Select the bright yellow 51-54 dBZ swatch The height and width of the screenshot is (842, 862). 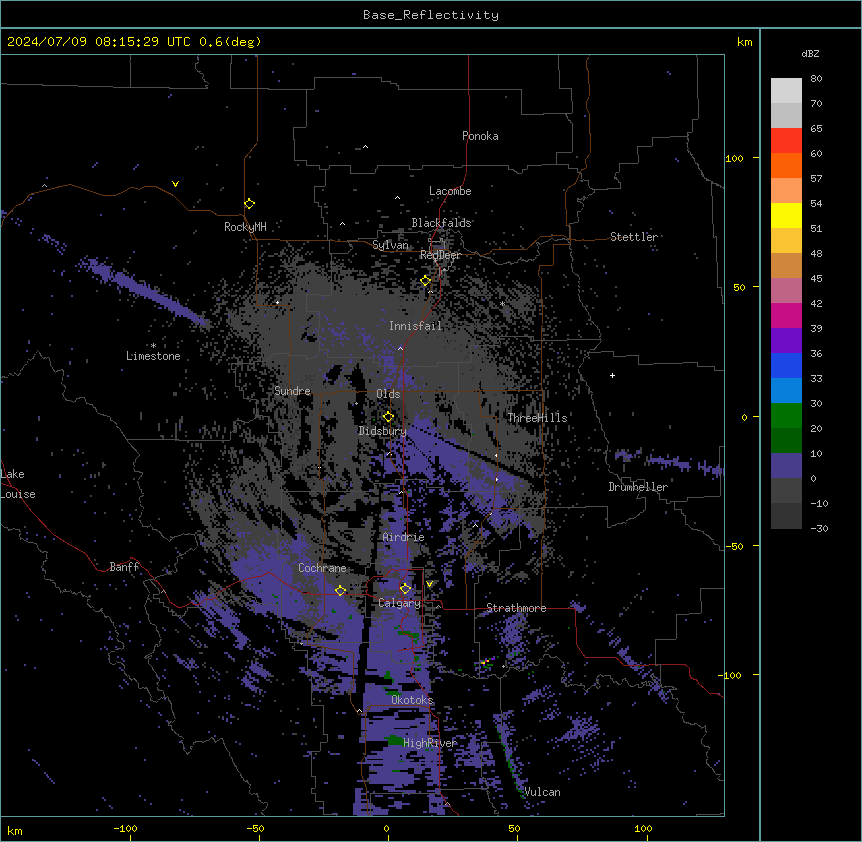point(786,215)
